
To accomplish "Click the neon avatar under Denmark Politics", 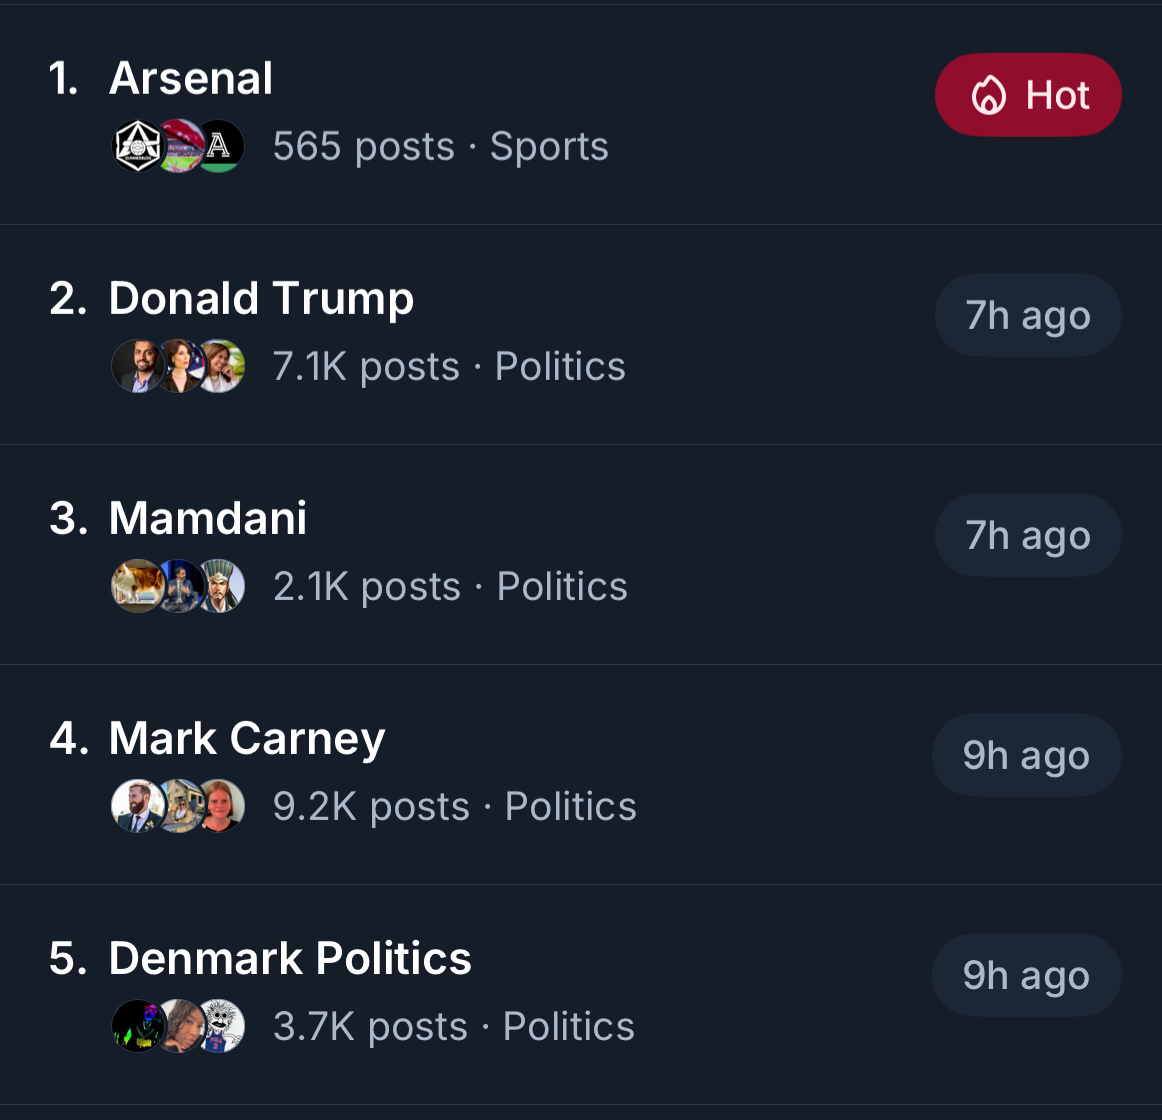I will tap(137, 1027).
